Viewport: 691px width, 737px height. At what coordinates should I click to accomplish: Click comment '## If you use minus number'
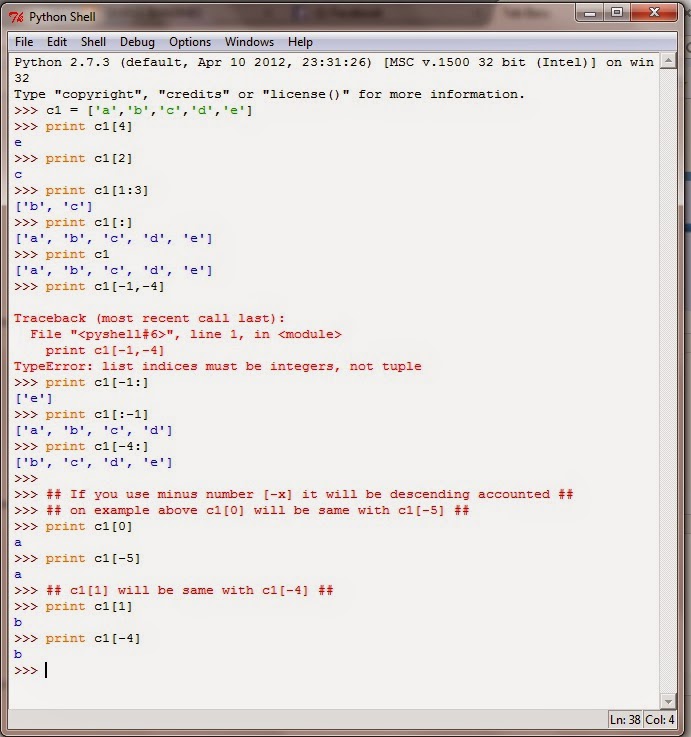[x=310, y=494]
